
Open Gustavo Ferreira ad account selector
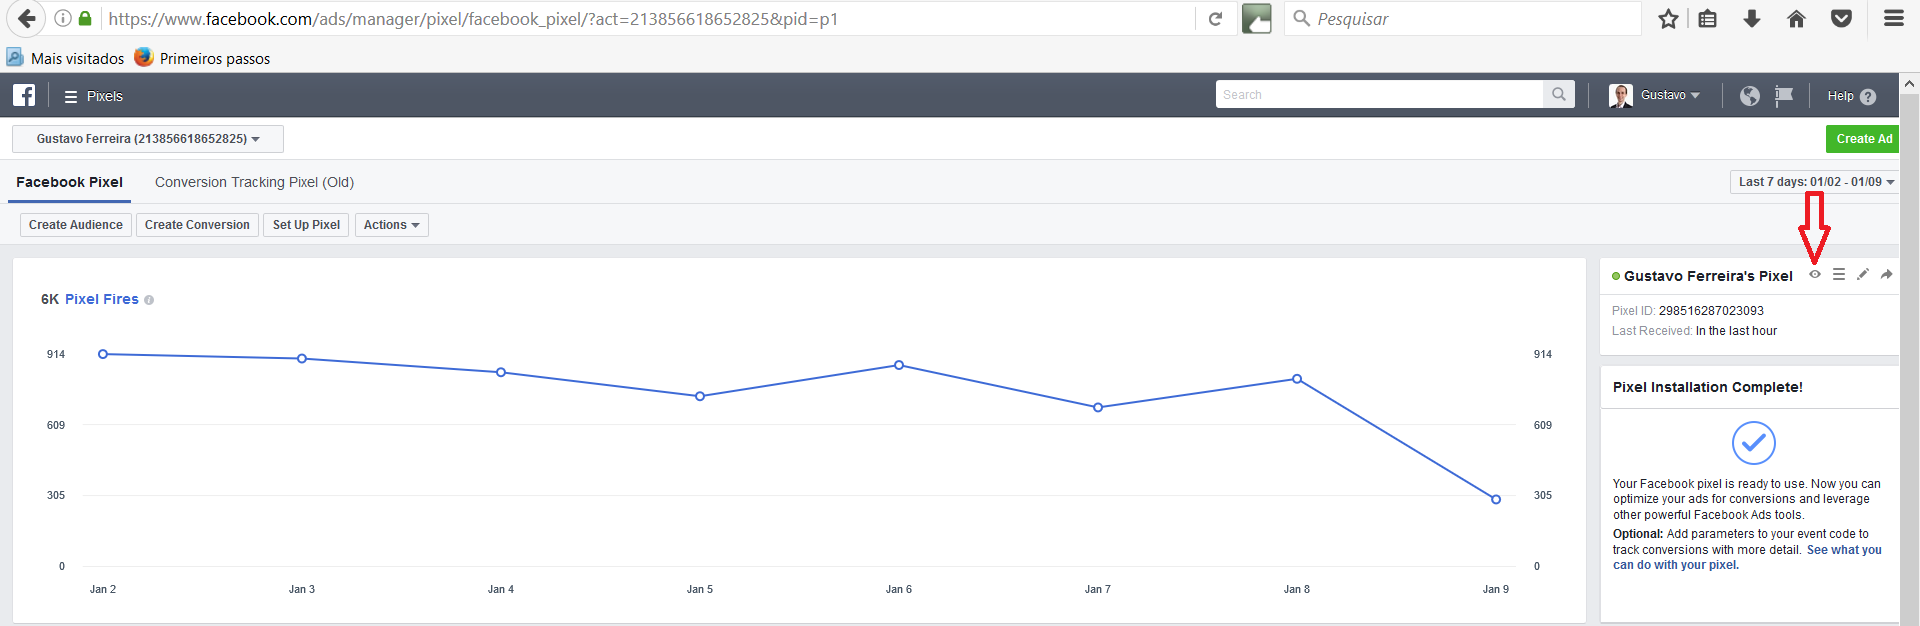(148, 139)
